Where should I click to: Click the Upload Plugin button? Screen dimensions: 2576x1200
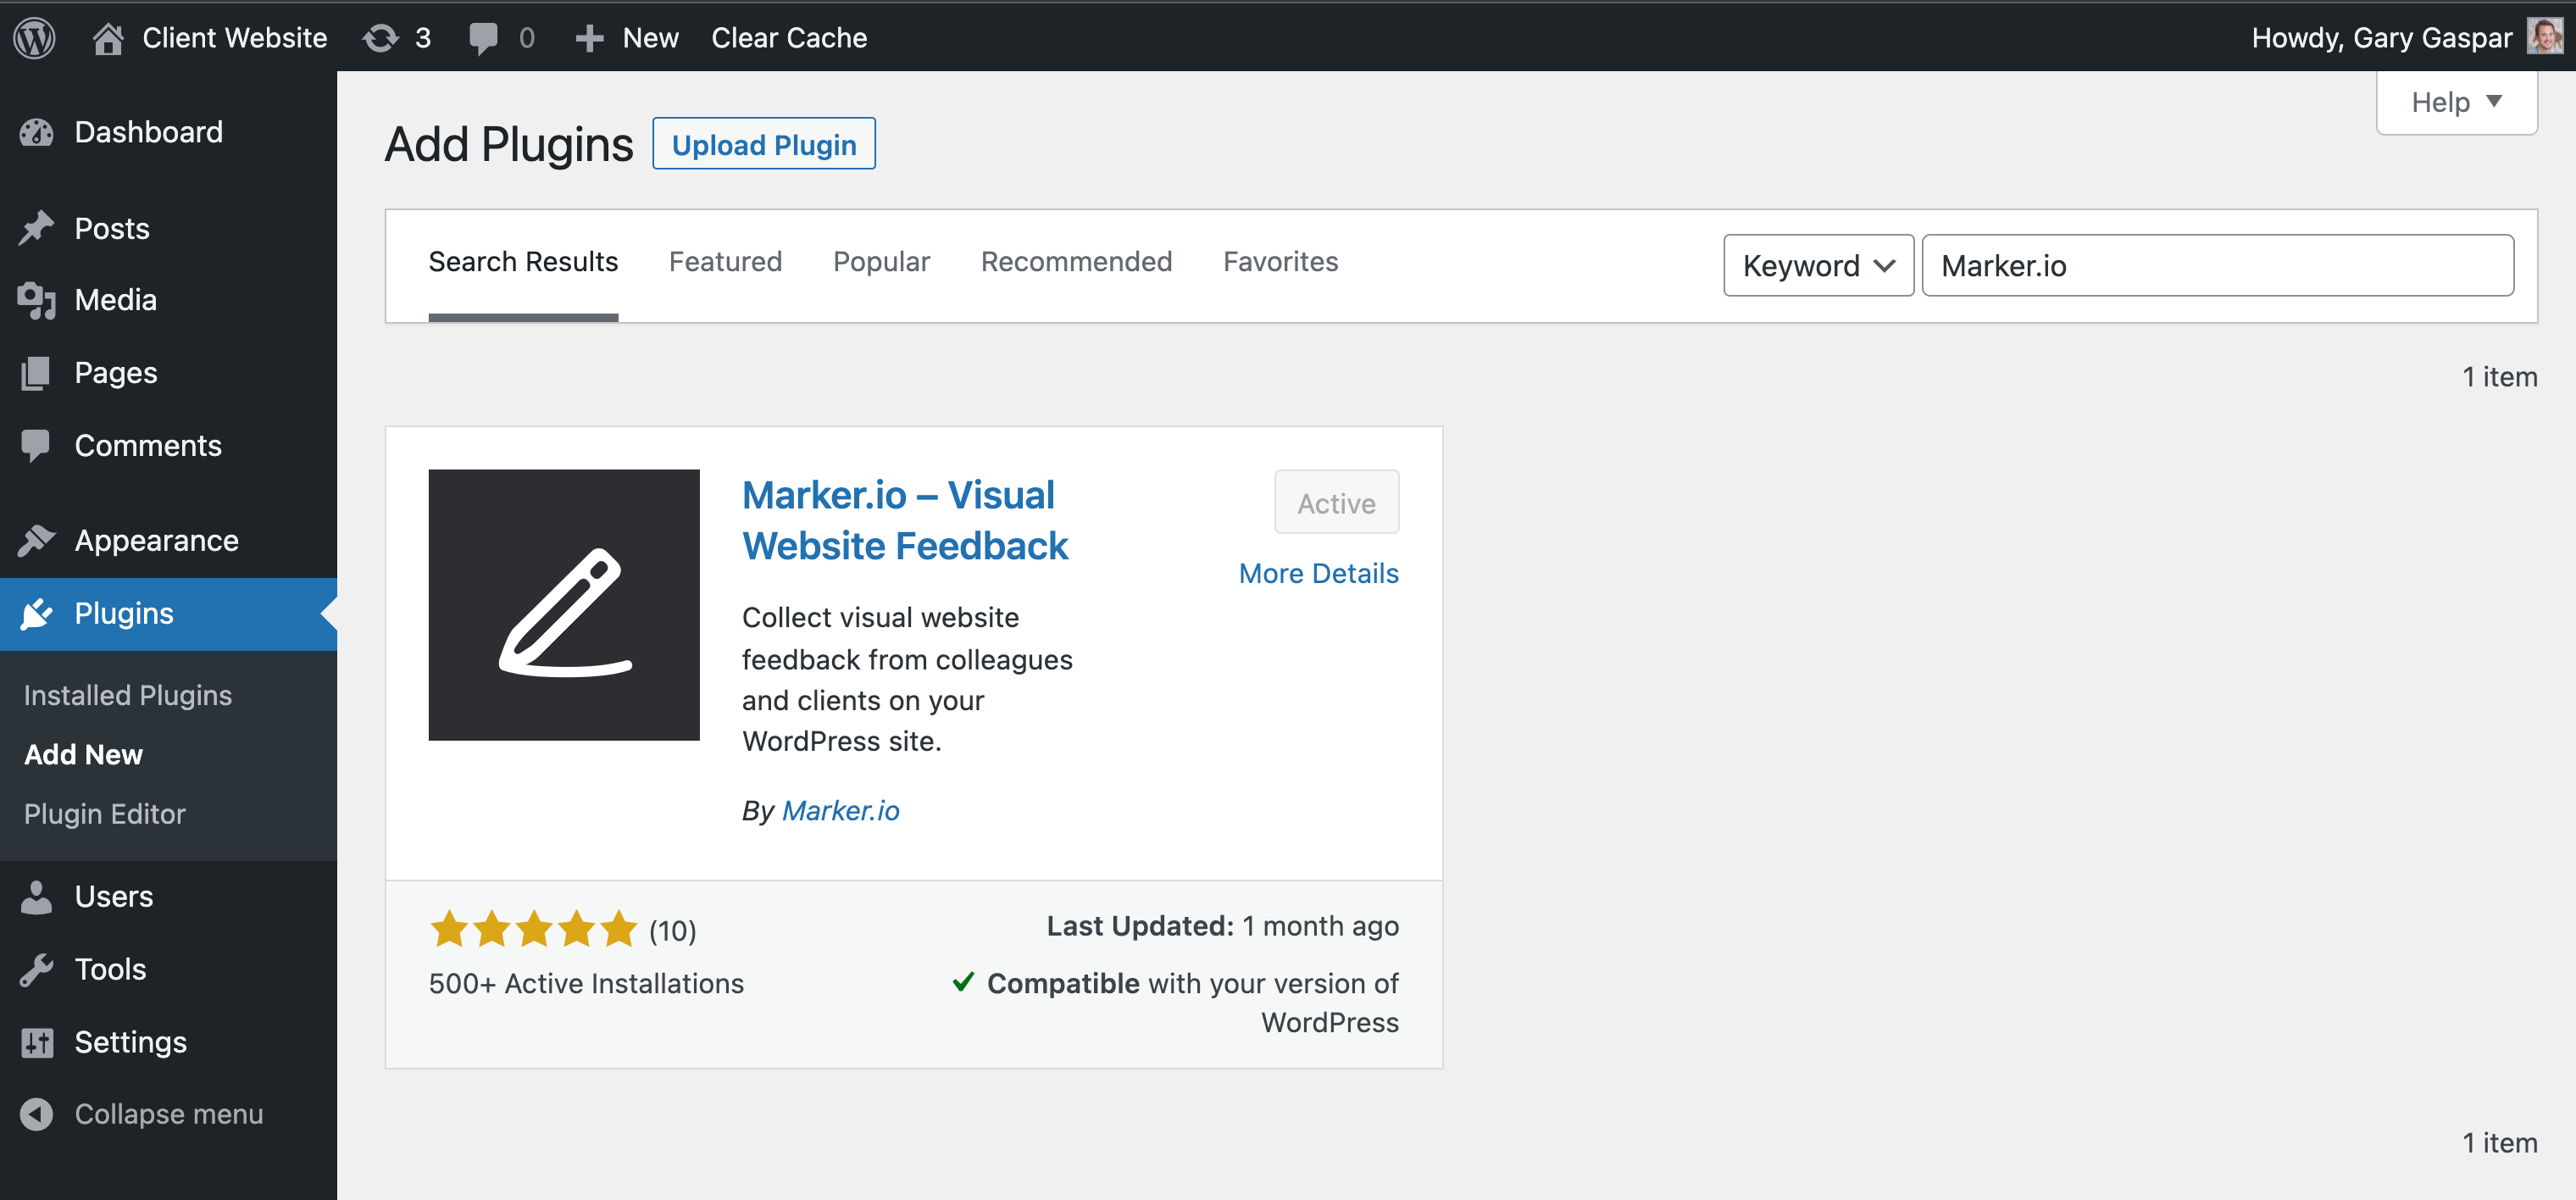click(x=763, y=144)
